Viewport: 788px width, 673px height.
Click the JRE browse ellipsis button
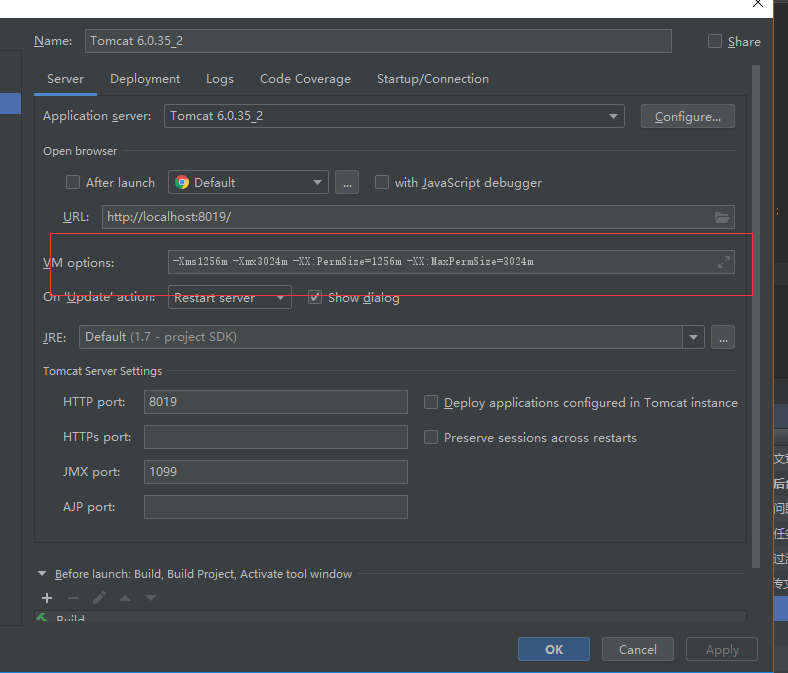point(723,337)
